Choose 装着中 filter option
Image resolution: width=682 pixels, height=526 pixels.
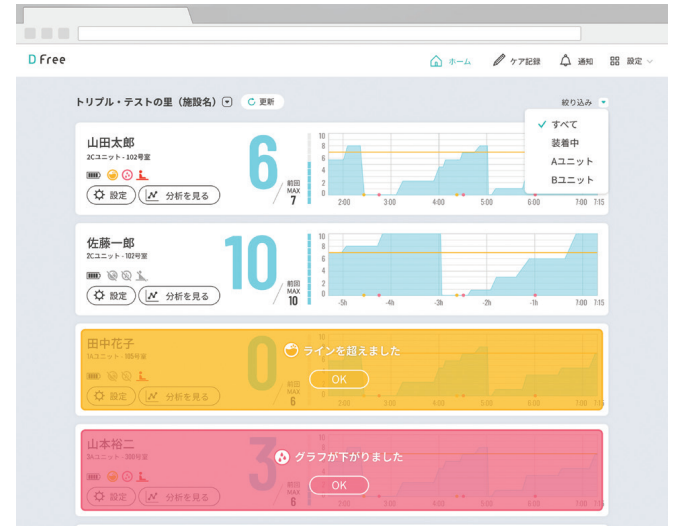tap(565, 143)
